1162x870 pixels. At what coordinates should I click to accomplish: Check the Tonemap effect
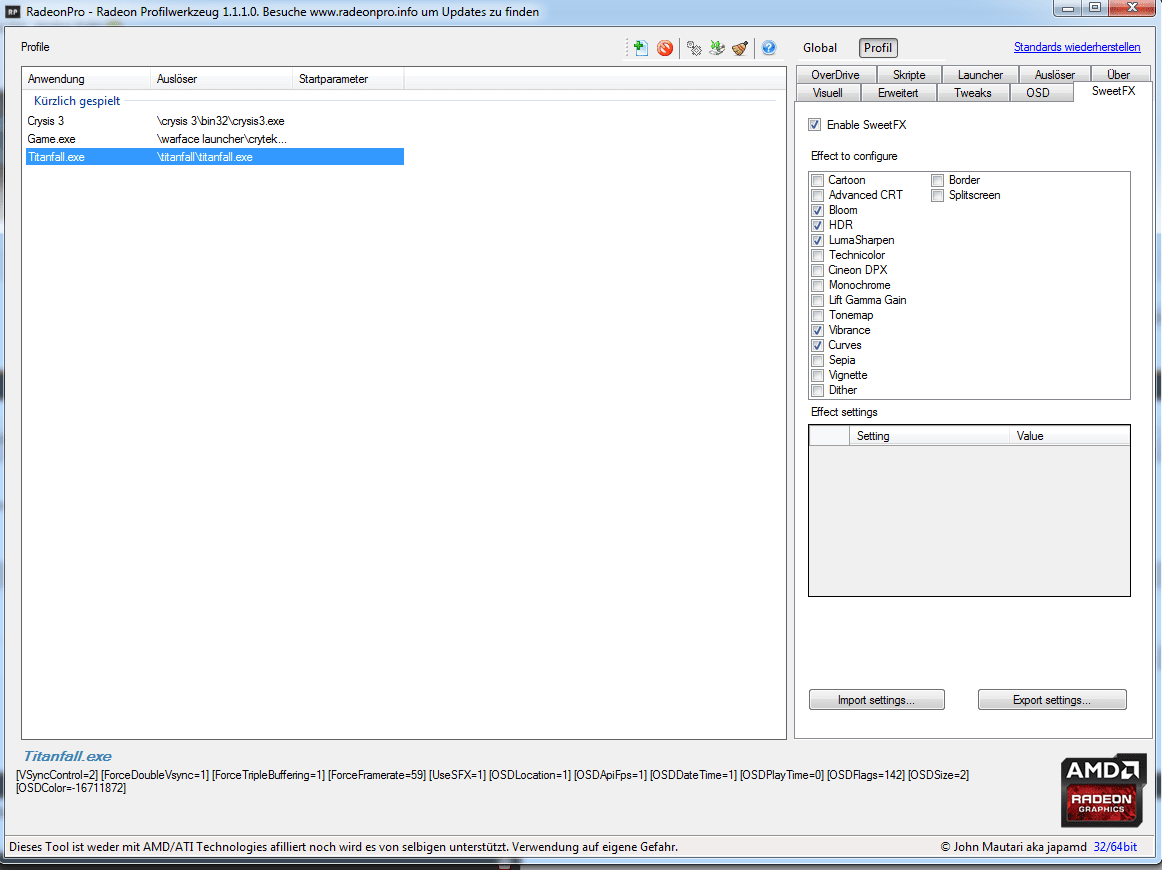tap(817, 315)
